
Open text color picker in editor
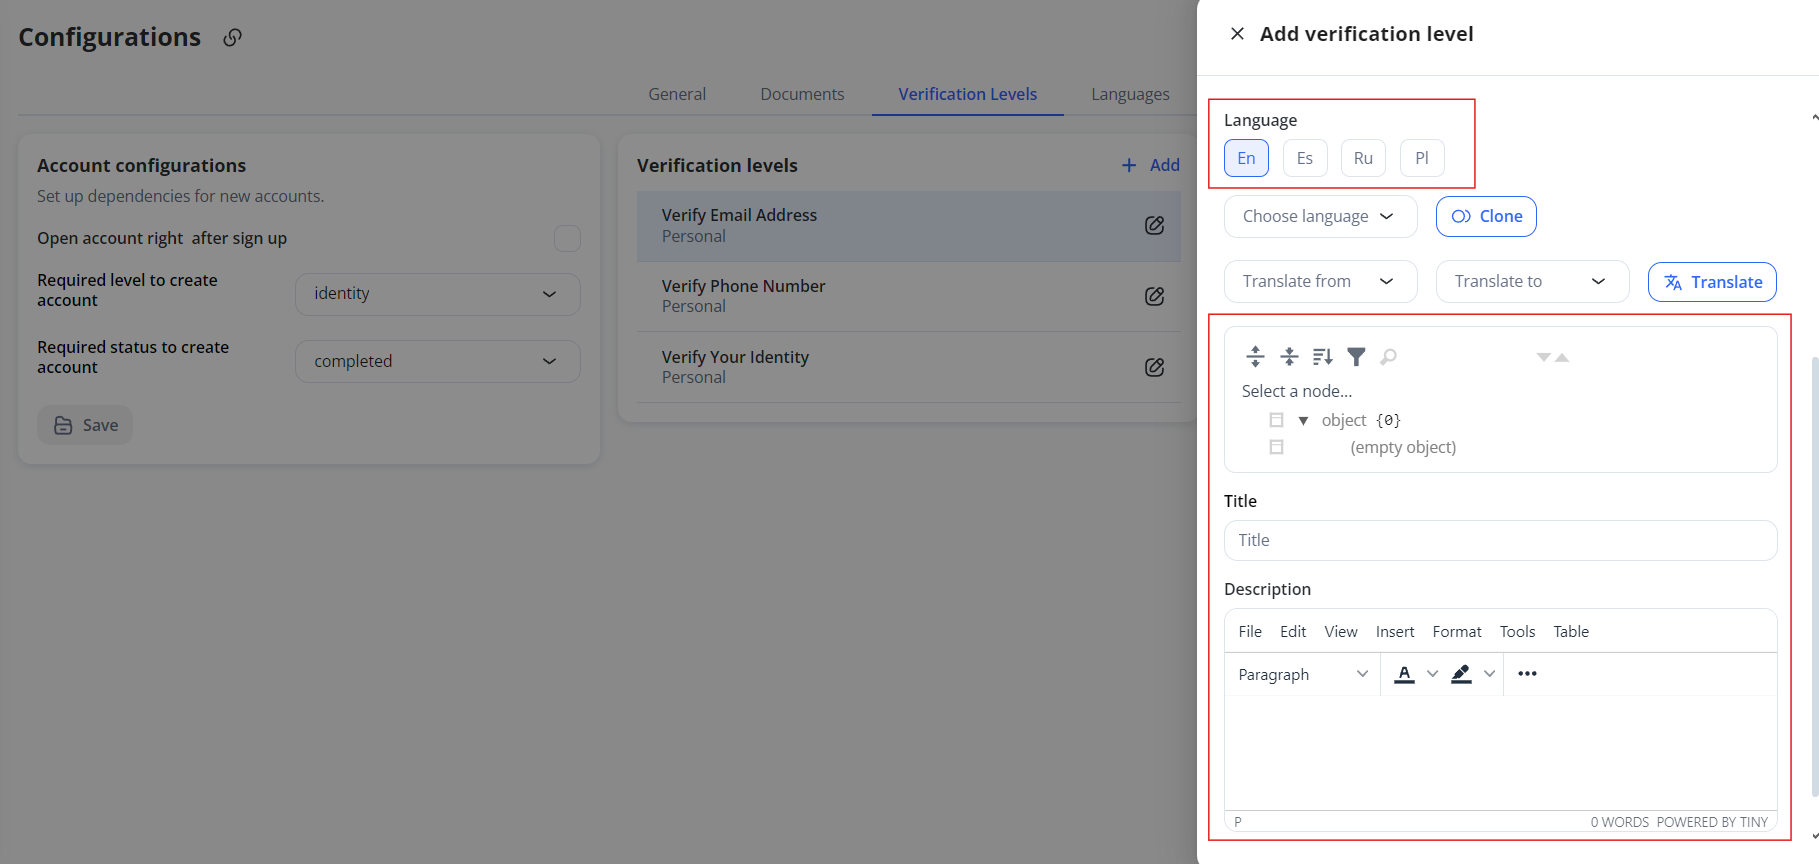[1404, 674]
